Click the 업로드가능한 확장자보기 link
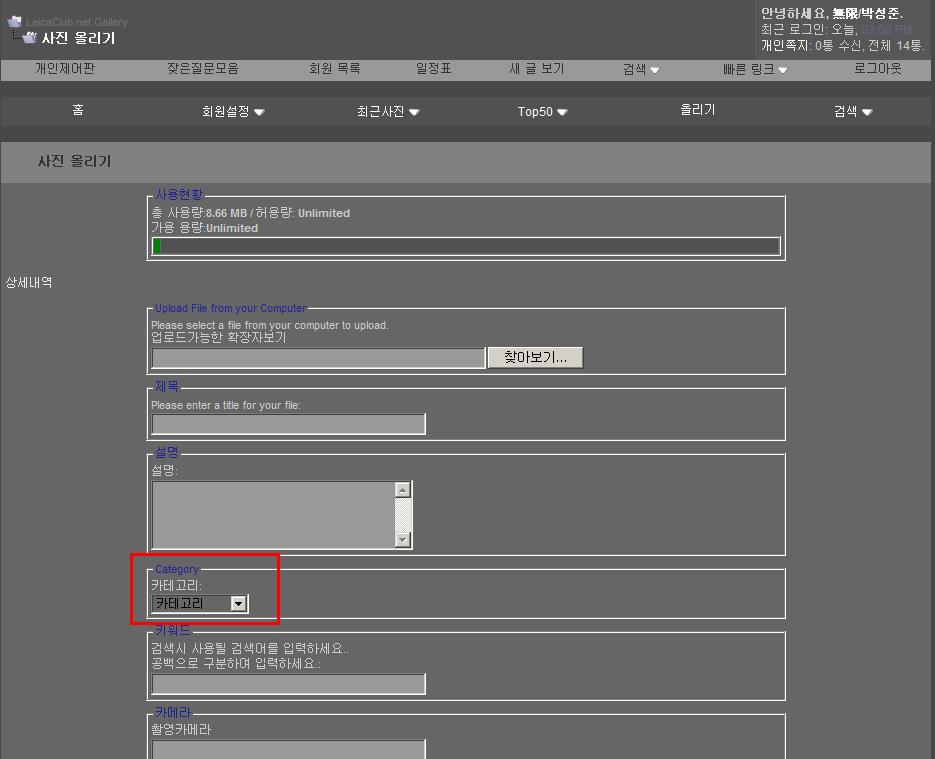The width and height of the screenshot is (935, 759). pyautogui.click(x=218, y=338)
